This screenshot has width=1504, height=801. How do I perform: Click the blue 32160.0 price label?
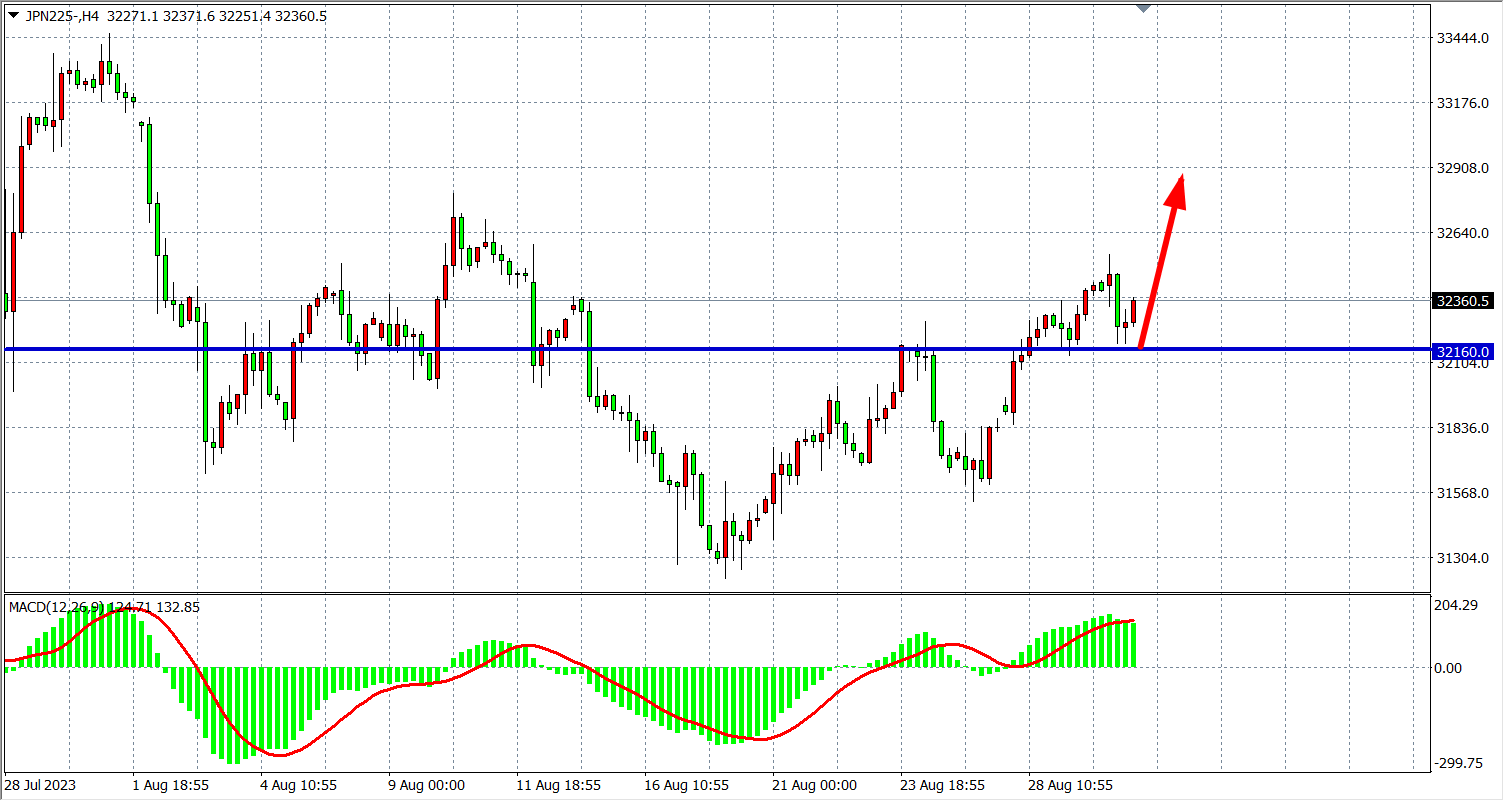pos(1463,352)
